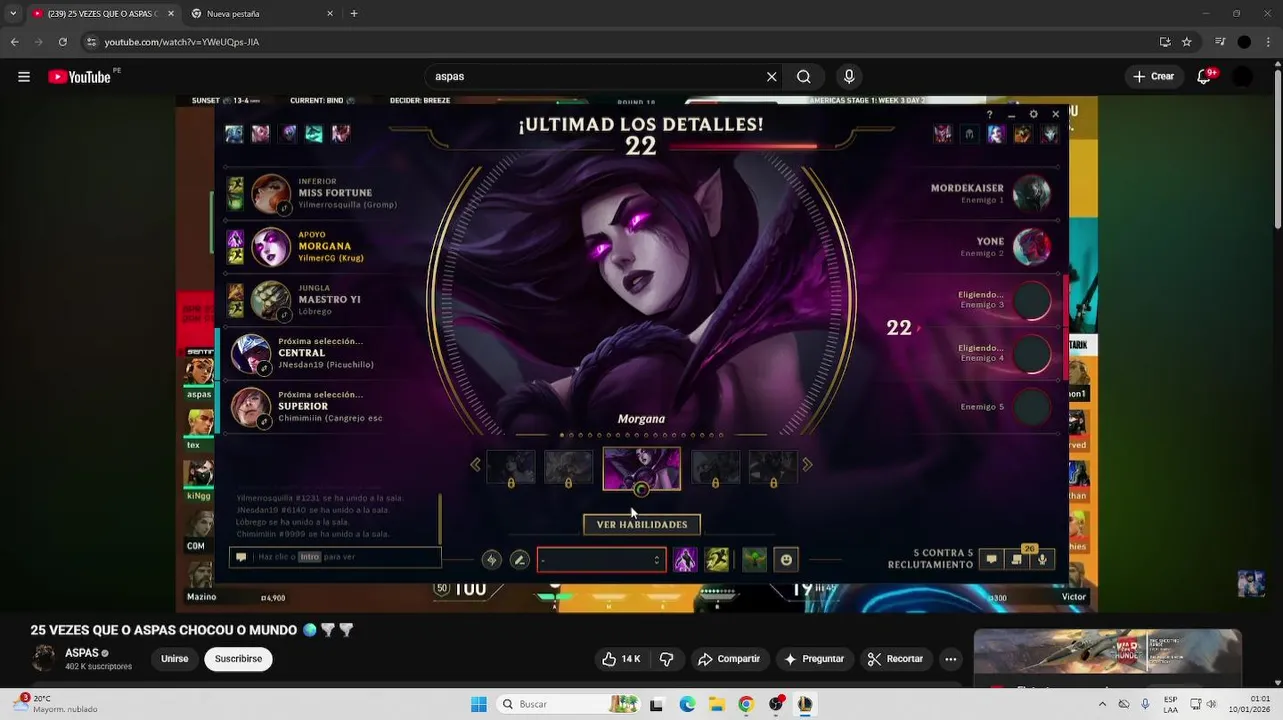1283x720 pixels.
Task: Open champ select chat bubble icon
Action: 991,559
